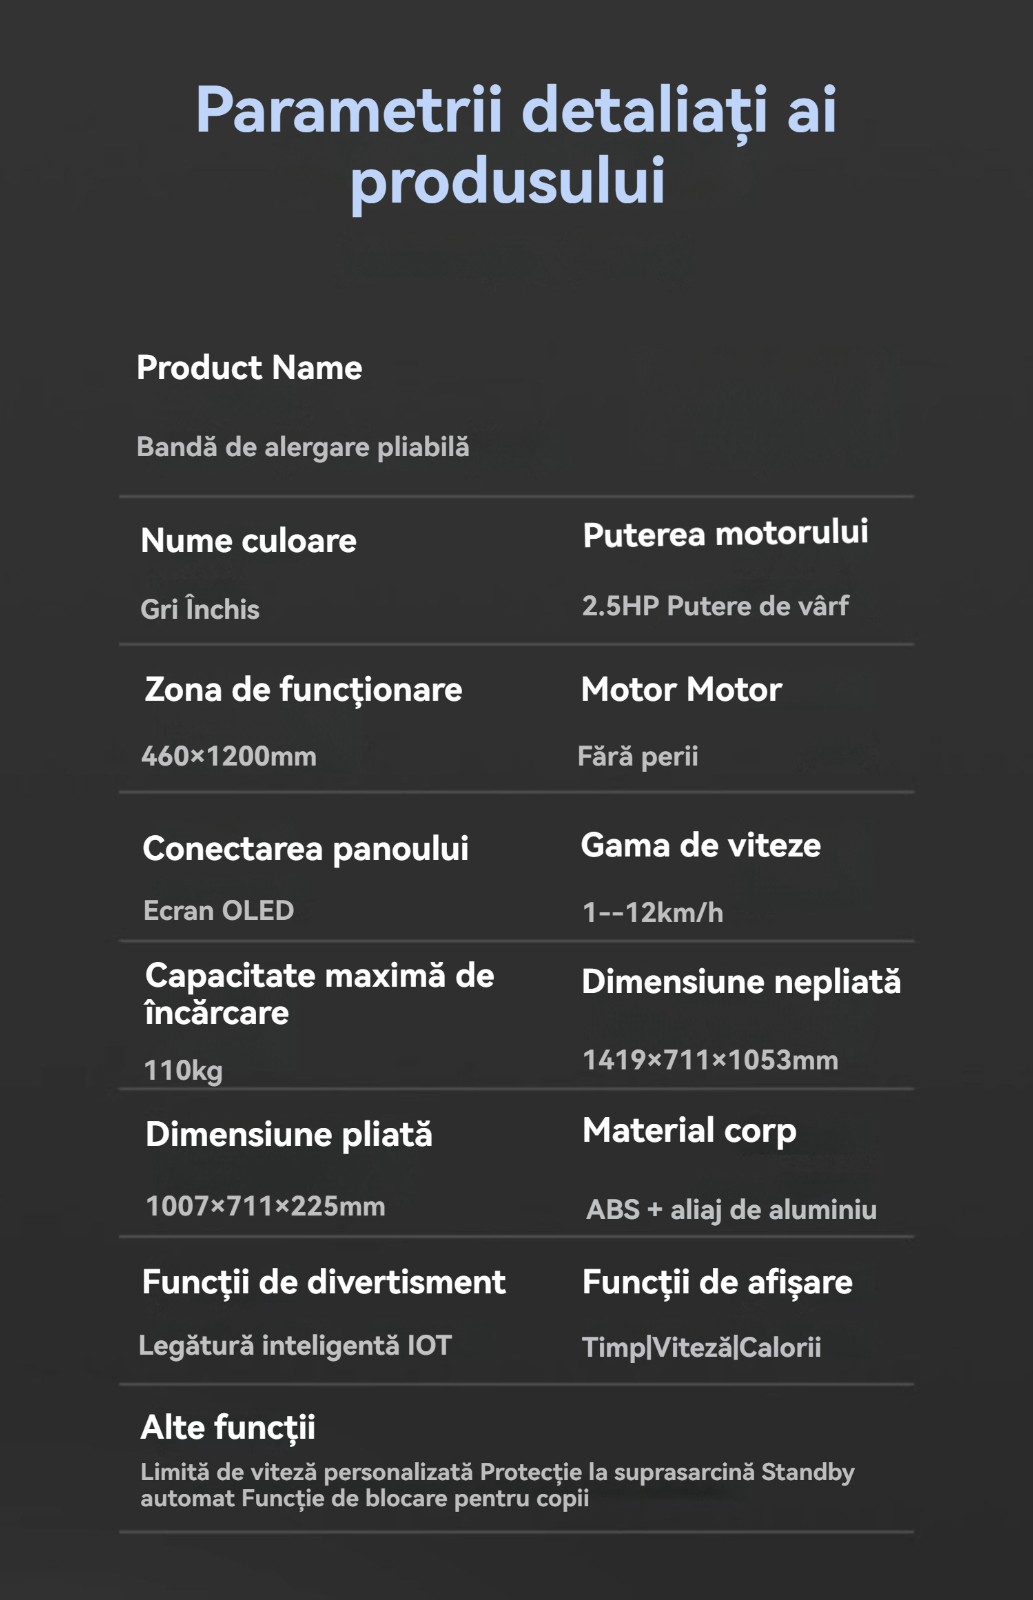Click the "Material corp" label
This screenshot has height=1600, width=1033.
689,1131
